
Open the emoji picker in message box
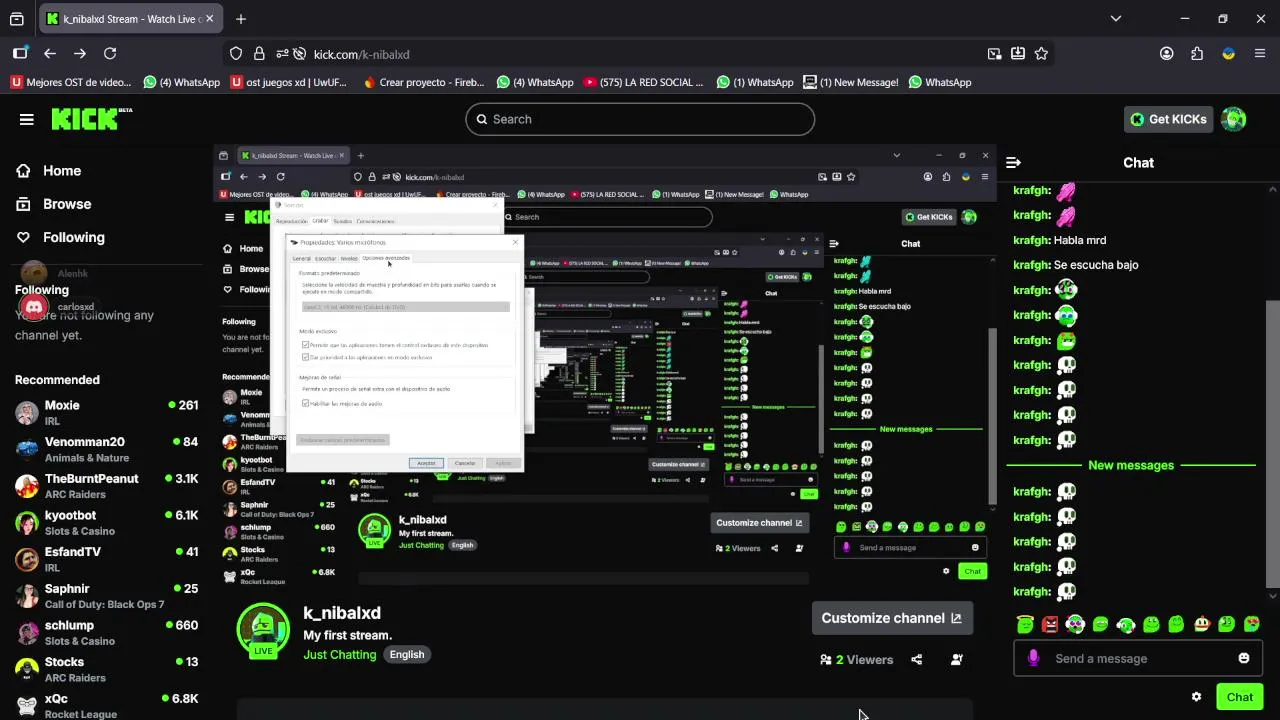[x=1244, y=658]
